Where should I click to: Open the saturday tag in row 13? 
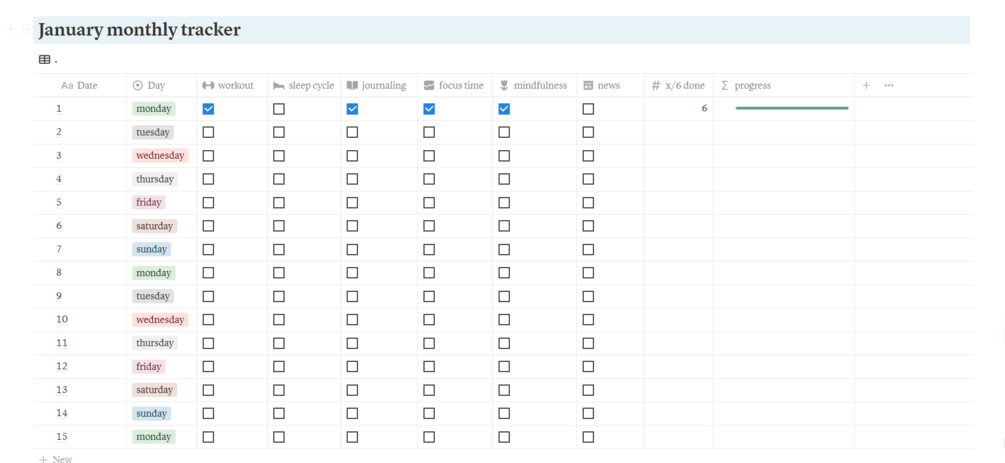[154, 390]
